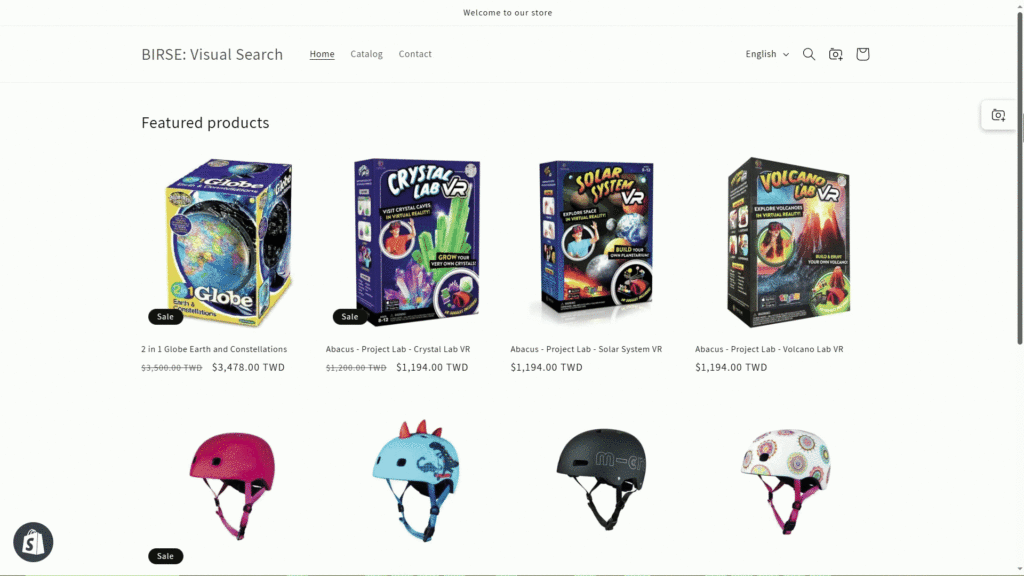Screen dimensions: 1024x576
Task: Open the Shopify chat bag icon
Action: (x=33, y=542)
